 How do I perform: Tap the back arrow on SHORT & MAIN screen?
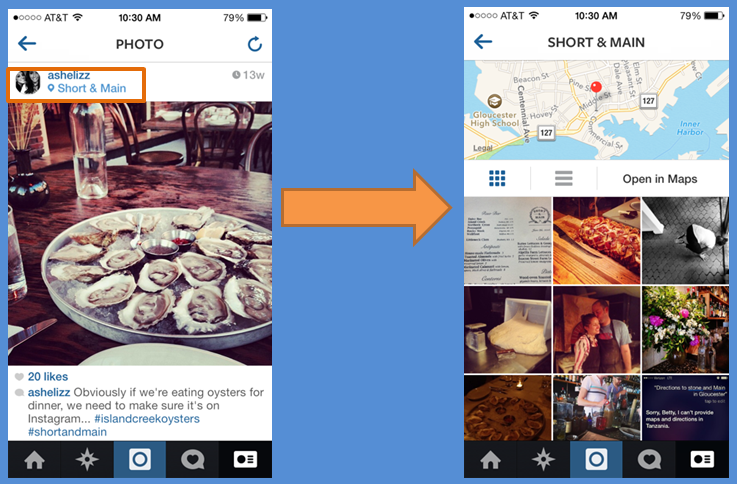pos(483,41)
